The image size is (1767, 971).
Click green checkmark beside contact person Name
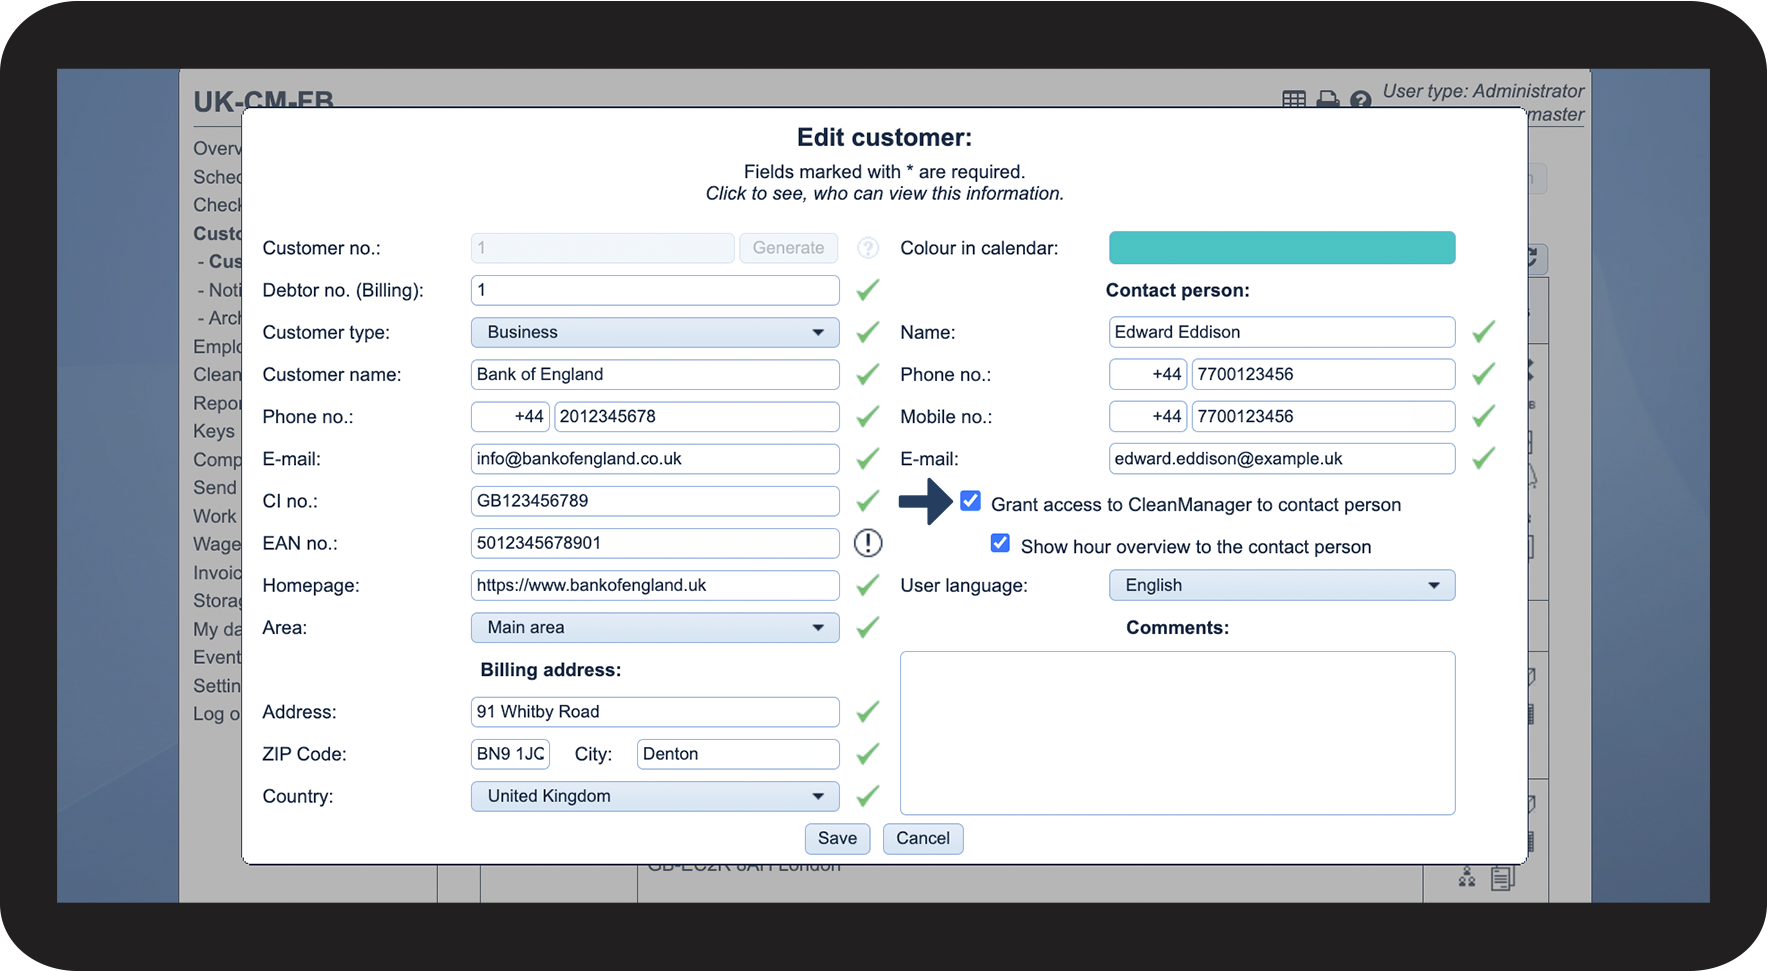coord(1483,332)
